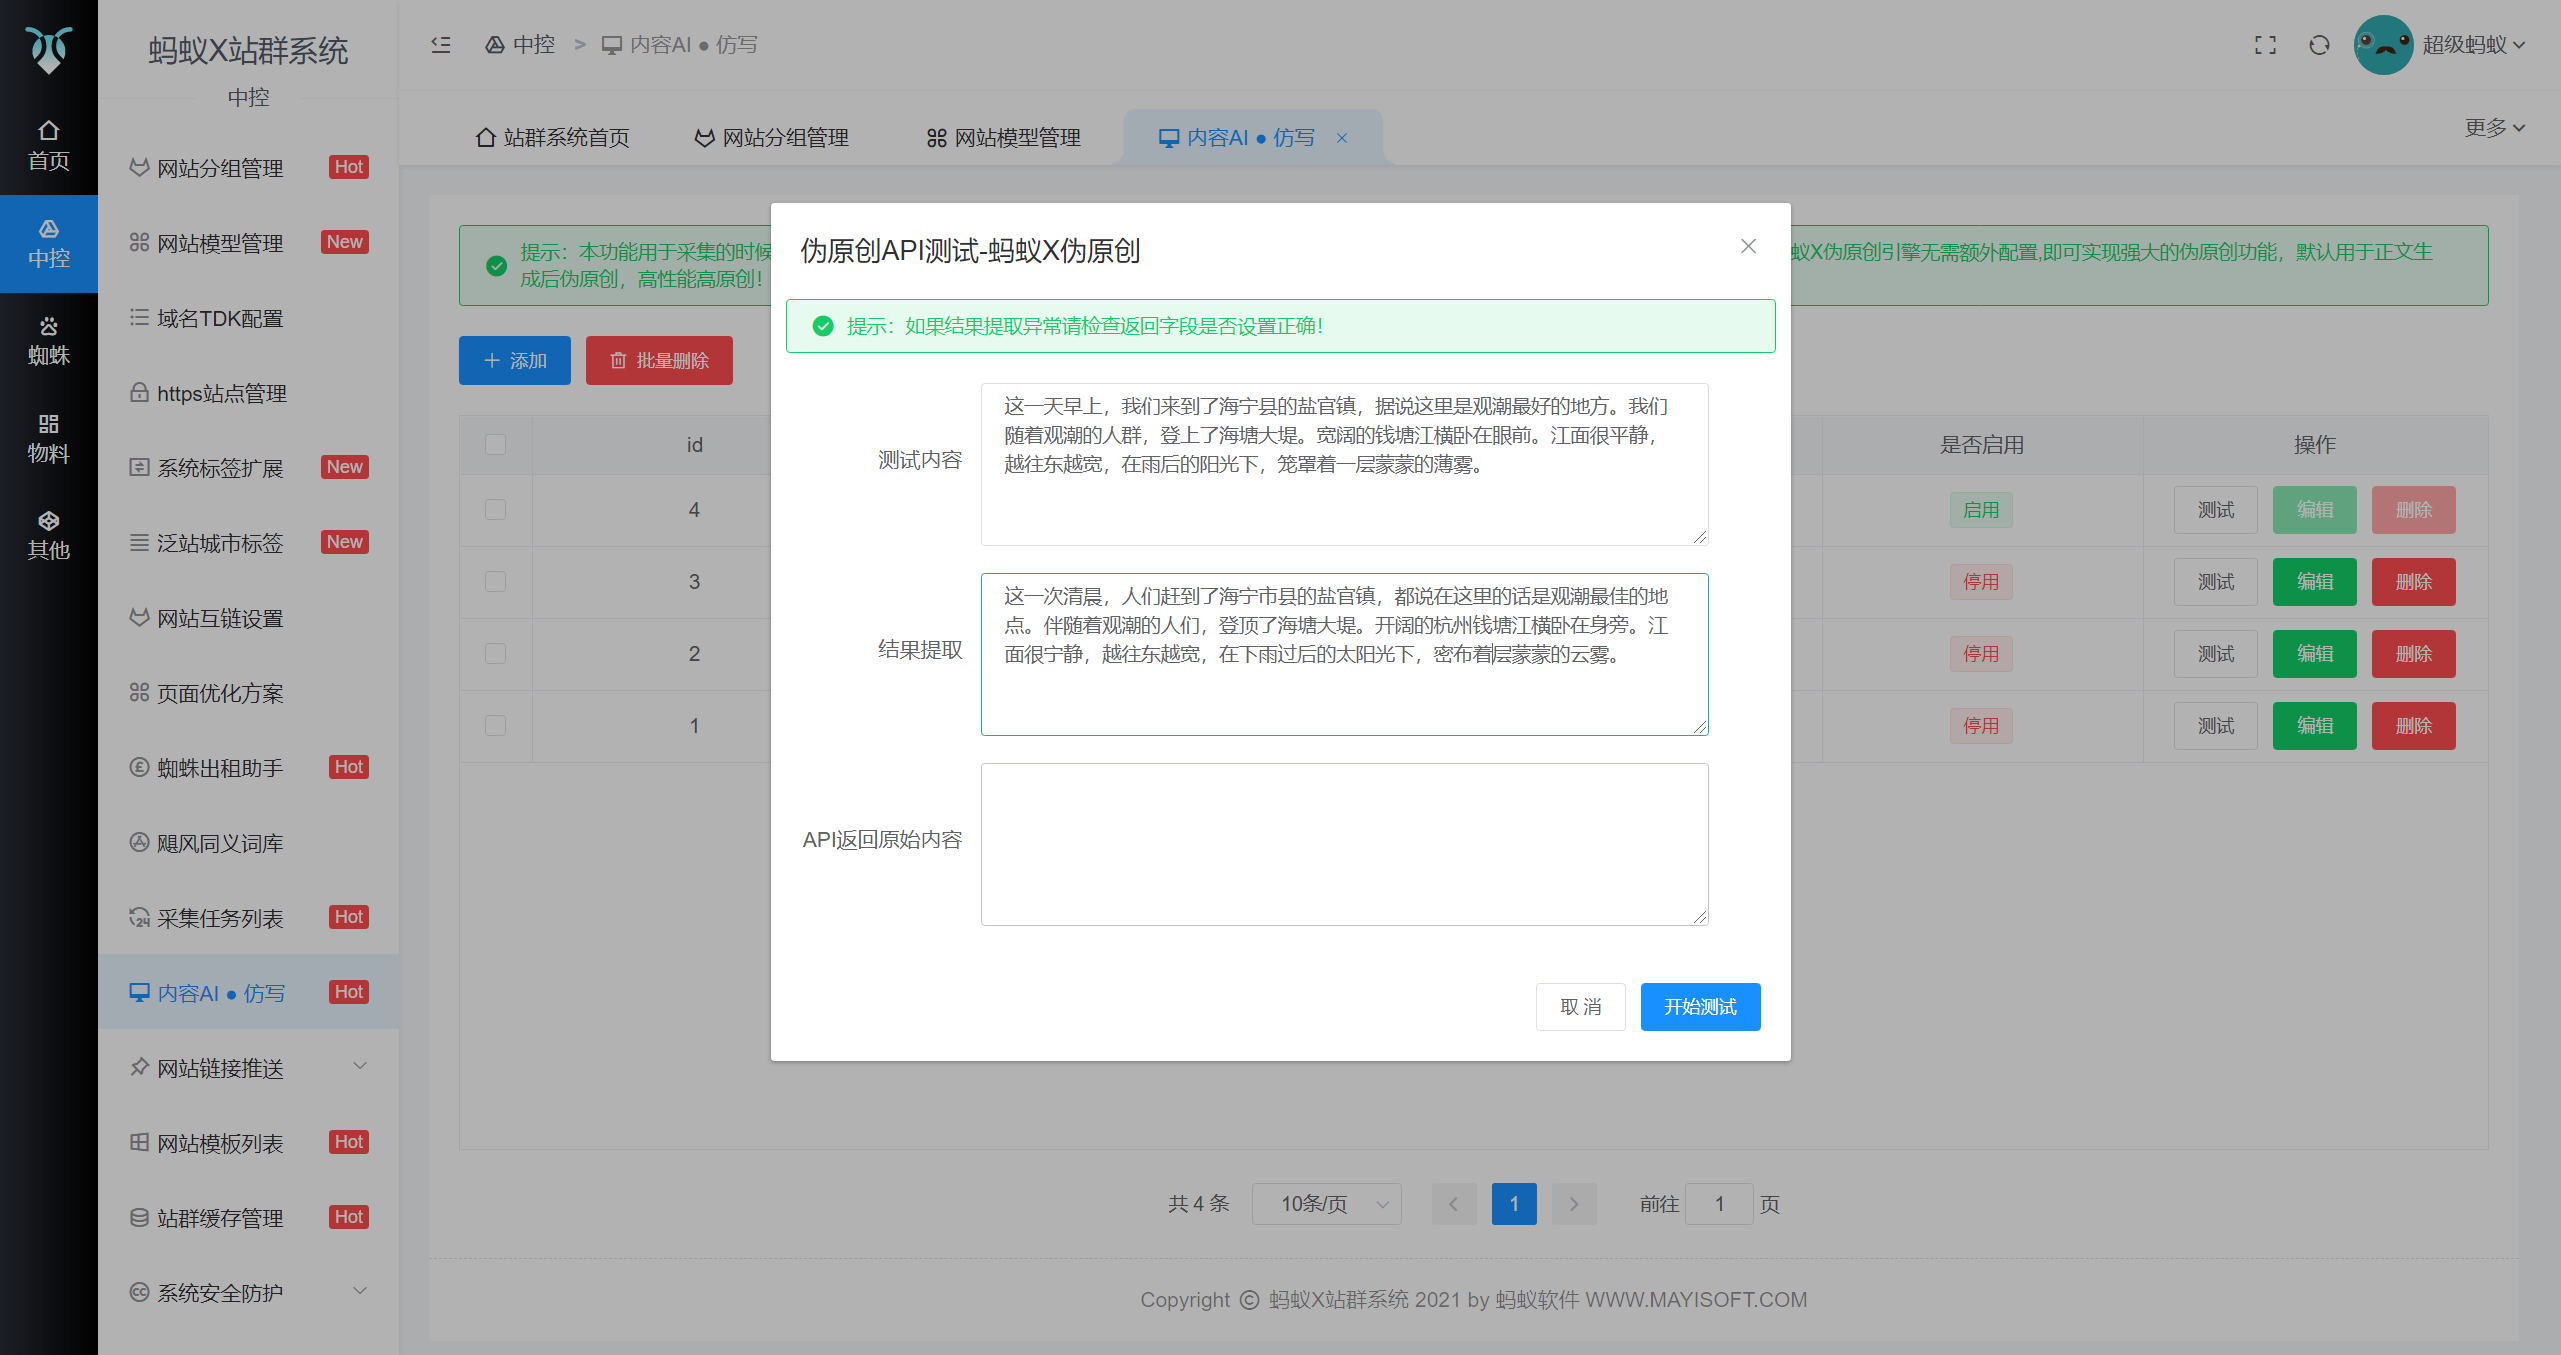Click the refresh icon in header

tap(2319, 45)
